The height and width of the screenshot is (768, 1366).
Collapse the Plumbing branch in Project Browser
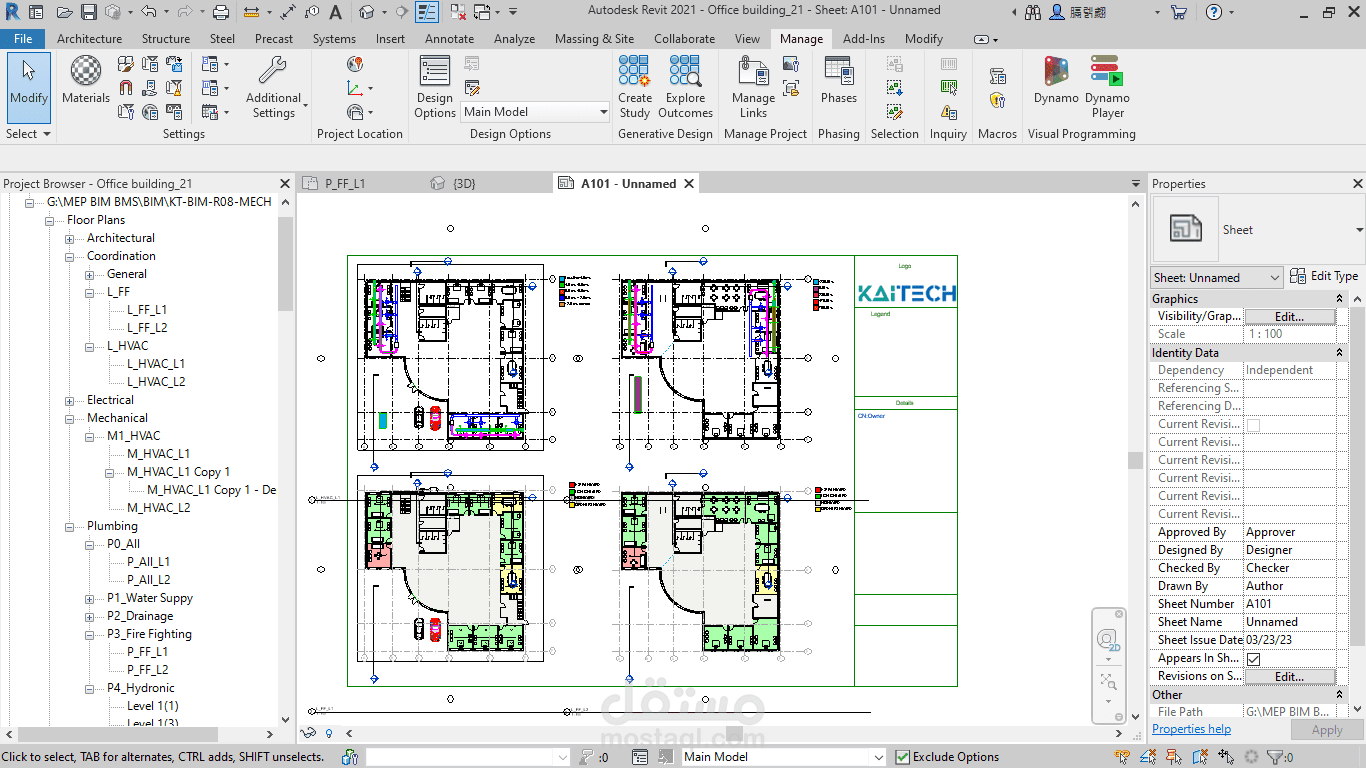tap(68, 525)
